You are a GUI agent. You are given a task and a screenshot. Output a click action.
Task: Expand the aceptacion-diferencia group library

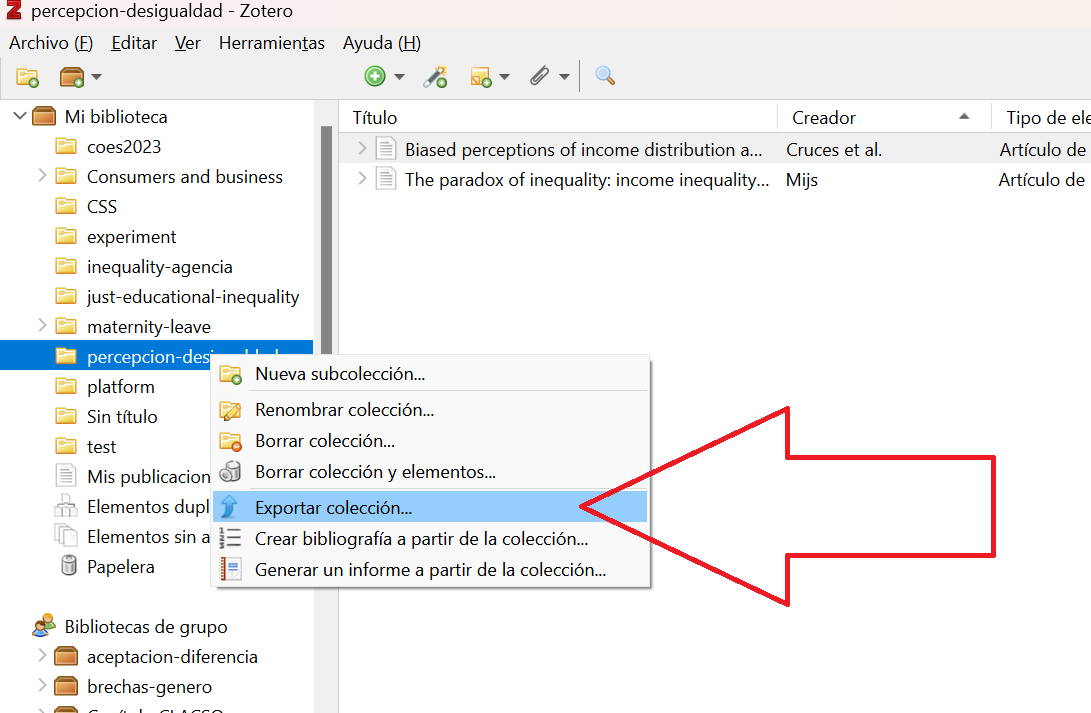pyautogui.click(x=42, y=657)
